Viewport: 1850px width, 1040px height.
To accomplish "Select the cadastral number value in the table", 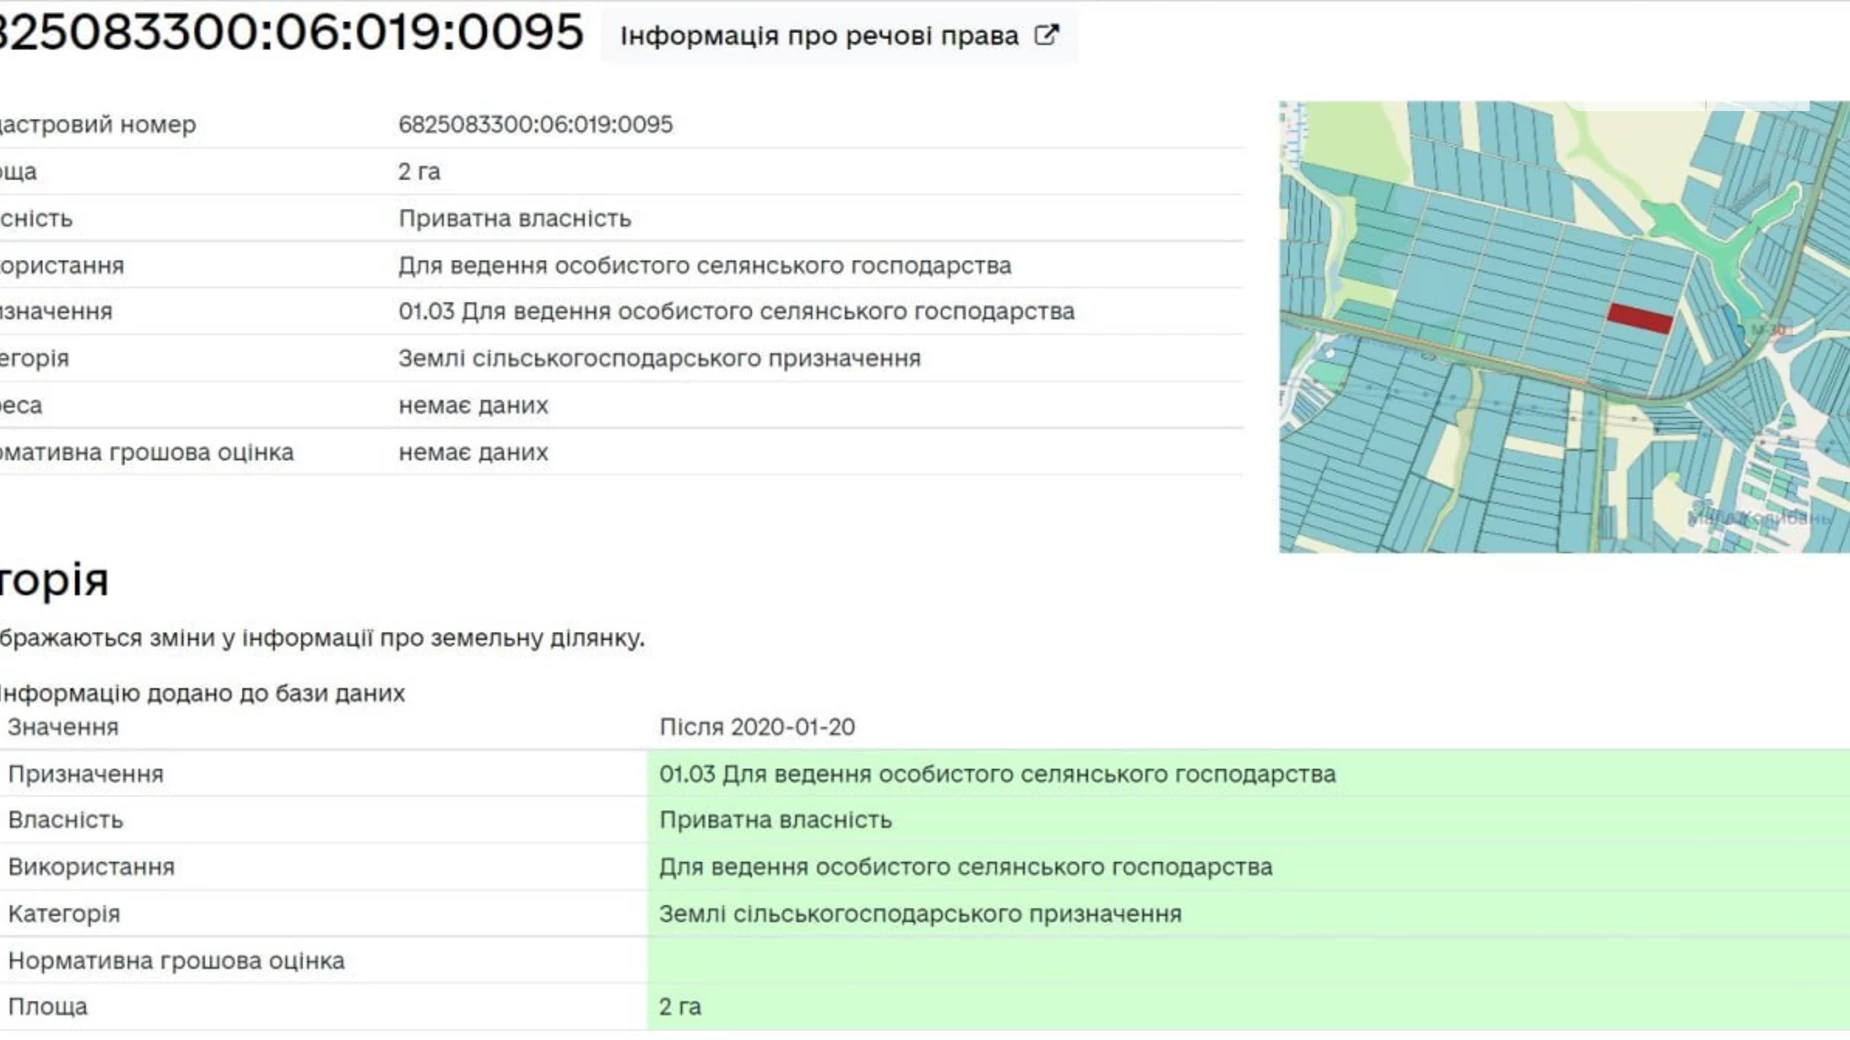I will (535, 125).
